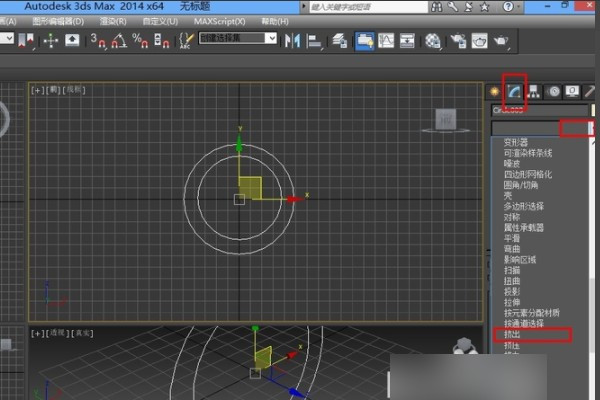Toggle 3D Snaps icon
Screen dimensions: 600x400
98,40
